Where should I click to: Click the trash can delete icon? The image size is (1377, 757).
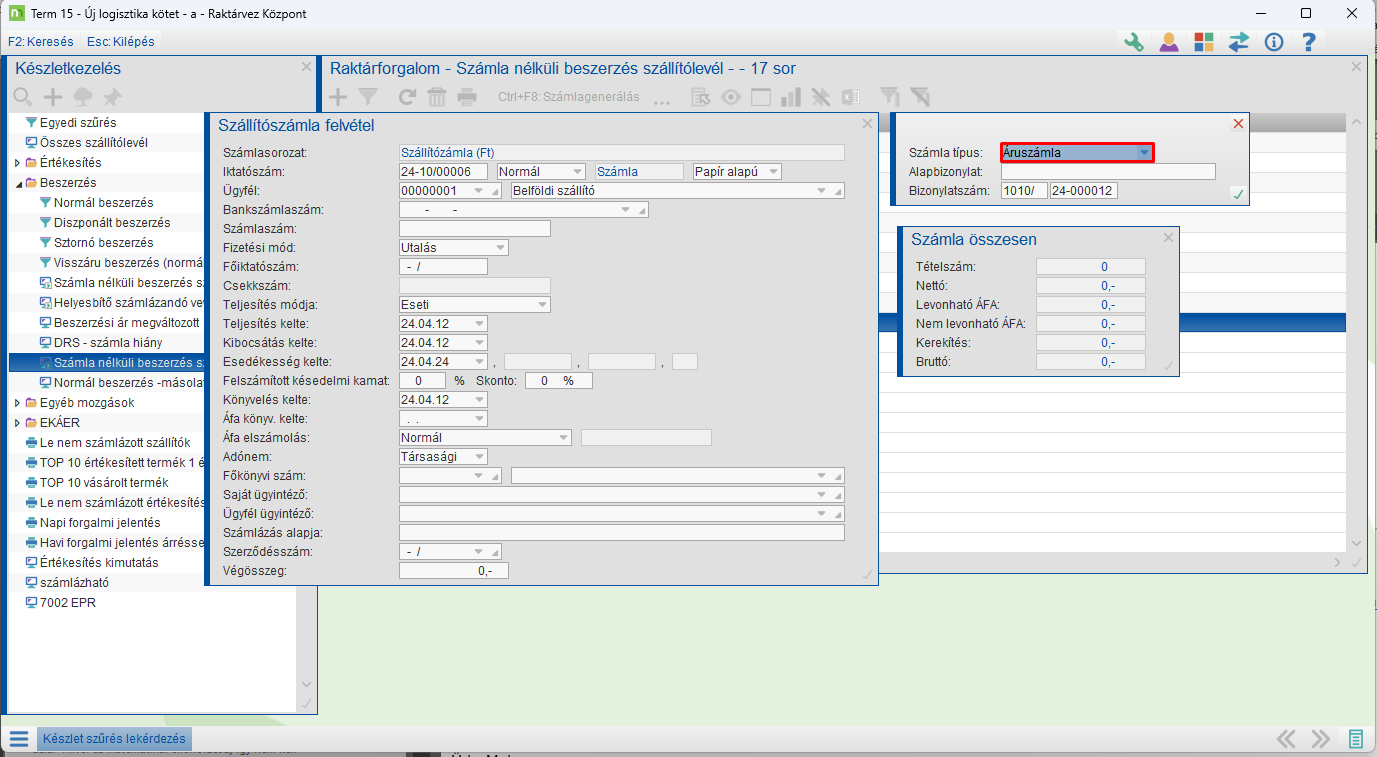pos(437,97)
